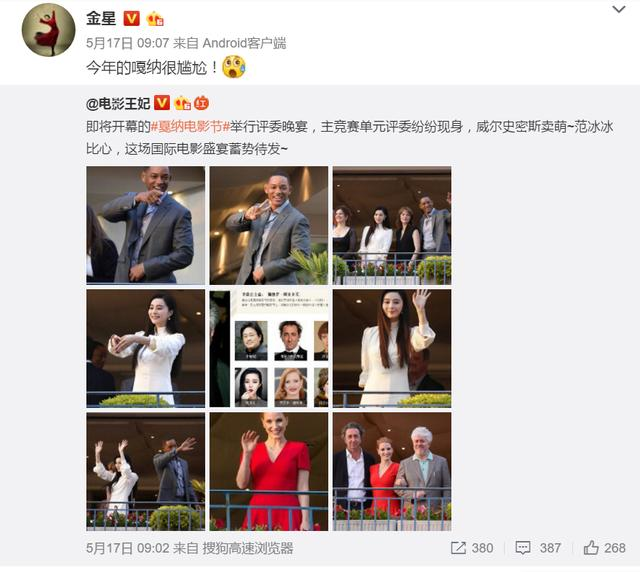Open 金星's profile avatar
The height and width of the screenshot is (572, 640).
(x=48, y=30)
